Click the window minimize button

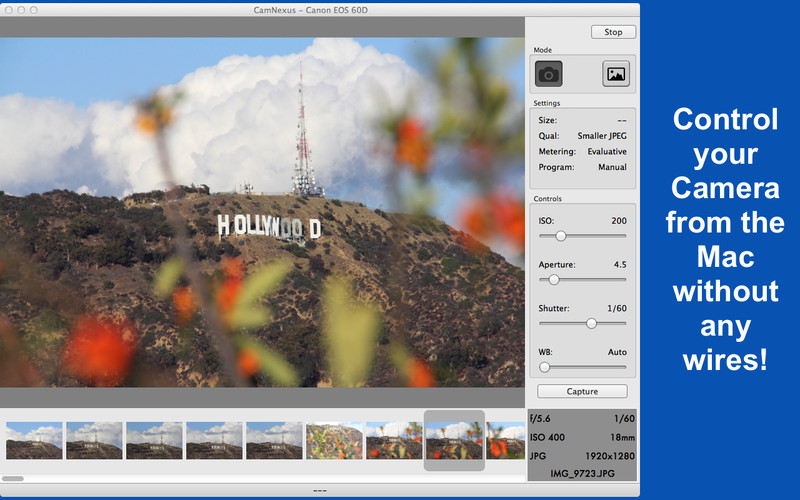21,10
